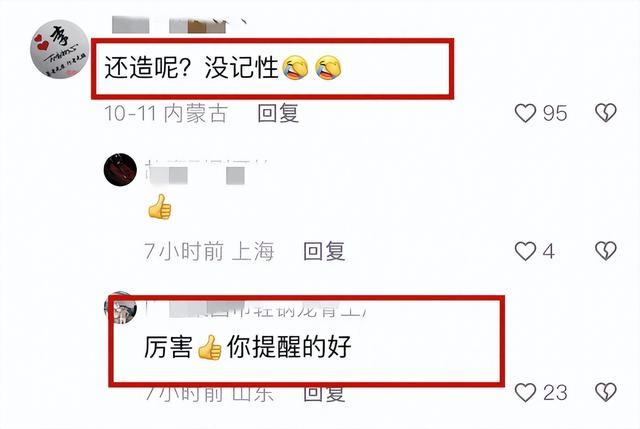
Task: Click the thumbs-up emoji reply
Action: 160,207
